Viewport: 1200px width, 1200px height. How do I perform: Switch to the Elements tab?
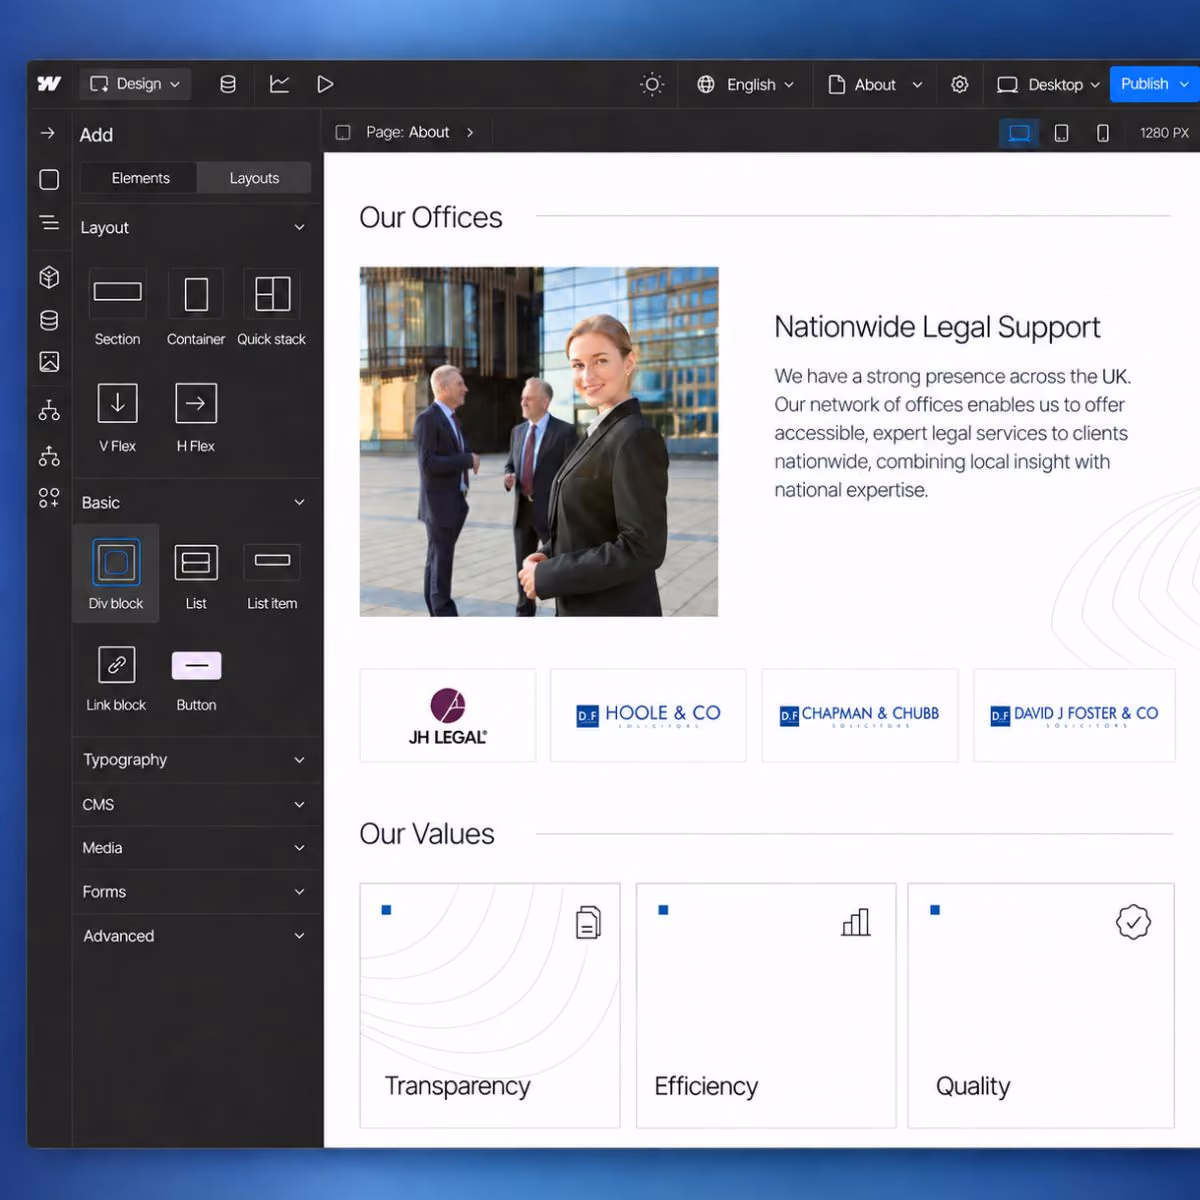pos(140,178)
